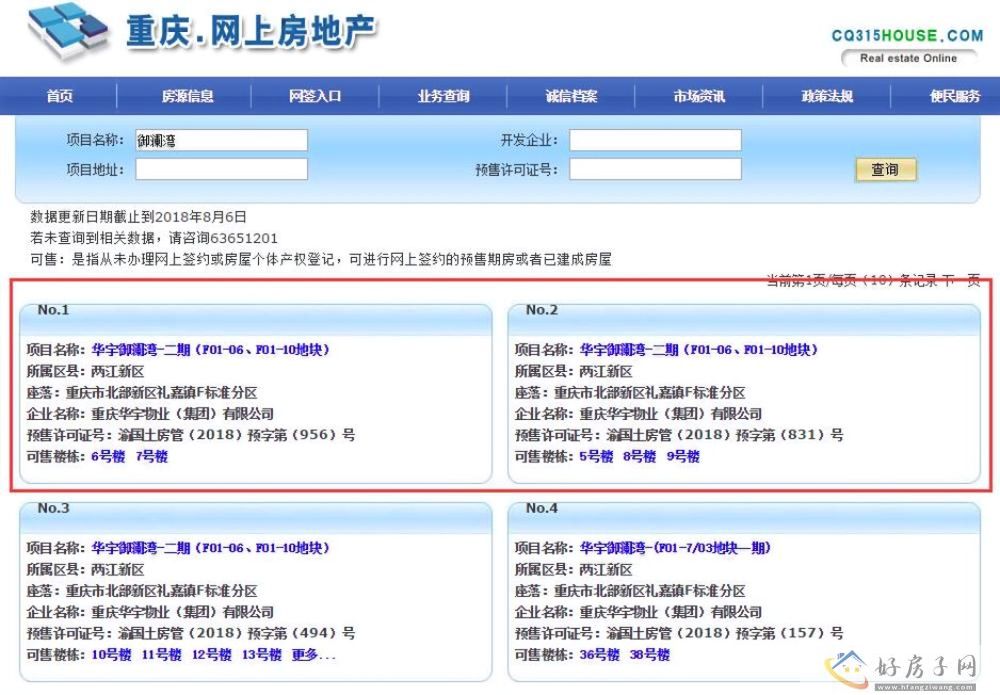
Task: Open the 首页 home menu
Action: (60, 97)
